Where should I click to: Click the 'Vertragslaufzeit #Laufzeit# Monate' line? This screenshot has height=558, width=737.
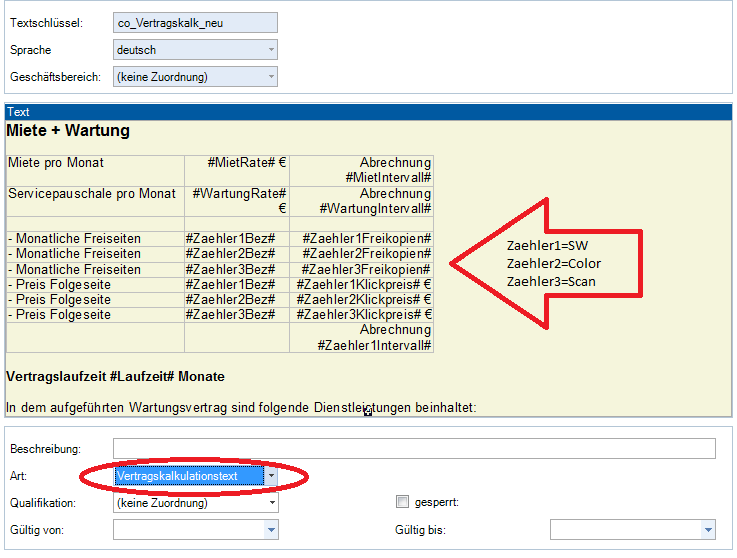[x=115, y=377]
